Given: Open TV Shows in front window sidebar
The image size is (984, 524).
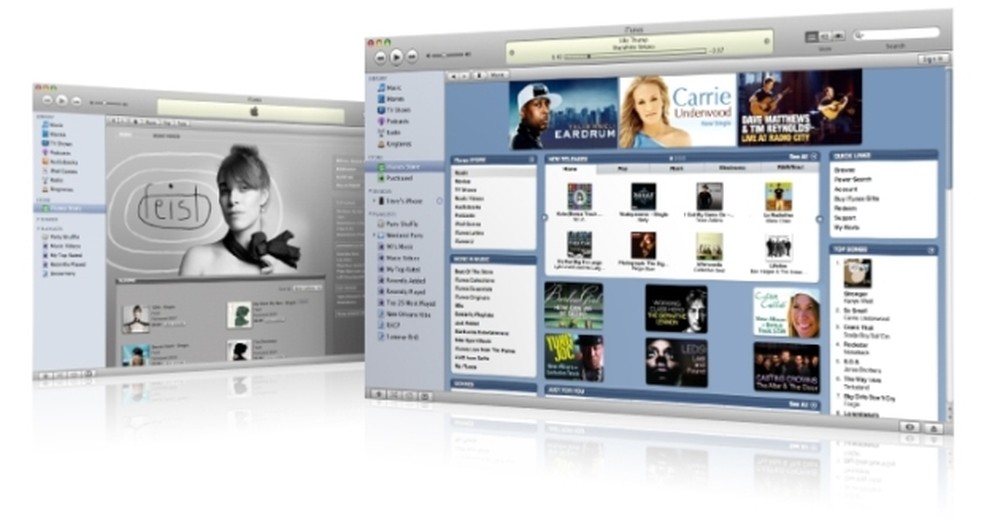Looking at the screenshot, I should (394, 110).
